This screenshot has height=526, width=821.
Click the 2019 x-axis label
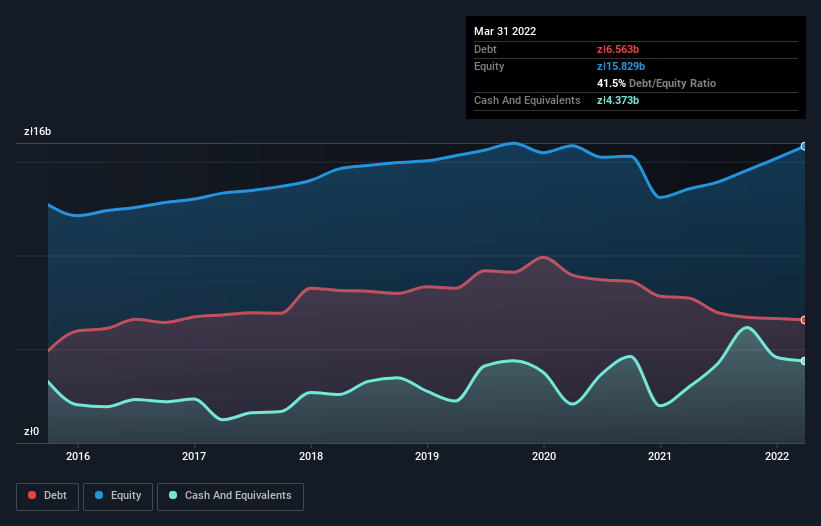click(x=427, y=456)
